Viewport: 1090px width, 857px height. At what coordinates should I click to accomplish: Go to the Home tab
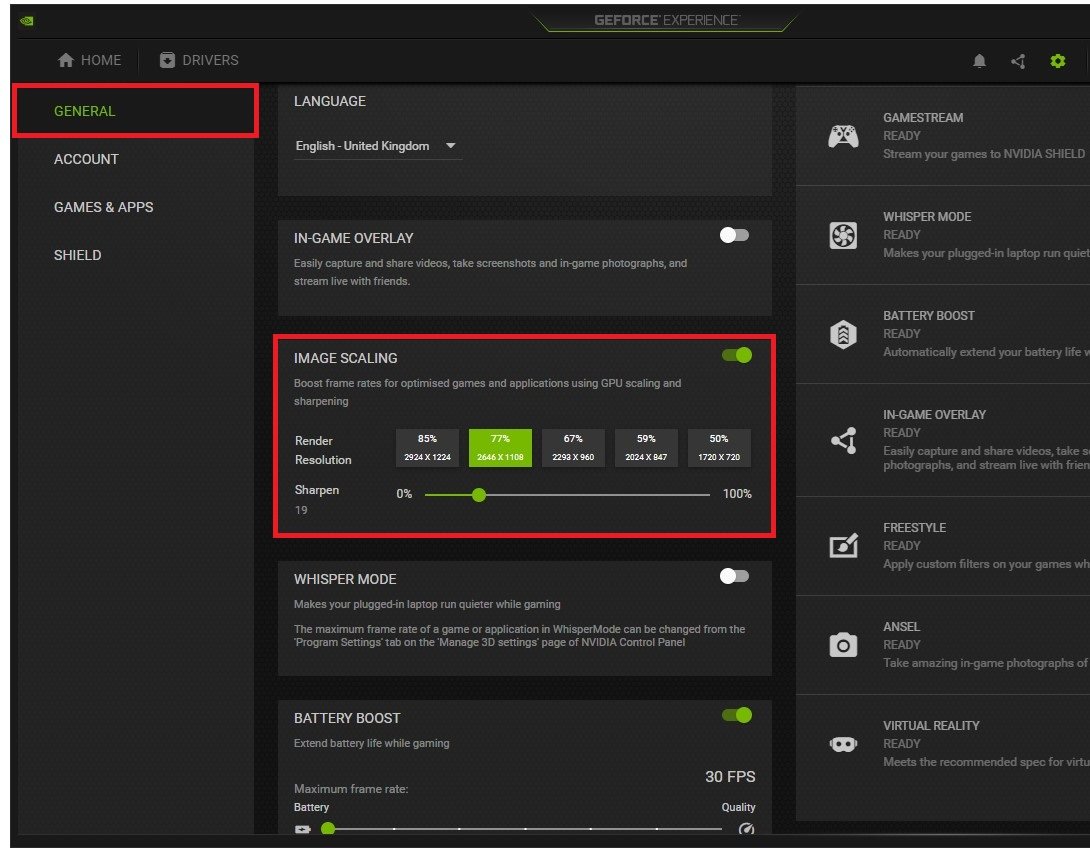tap(90, 60)
